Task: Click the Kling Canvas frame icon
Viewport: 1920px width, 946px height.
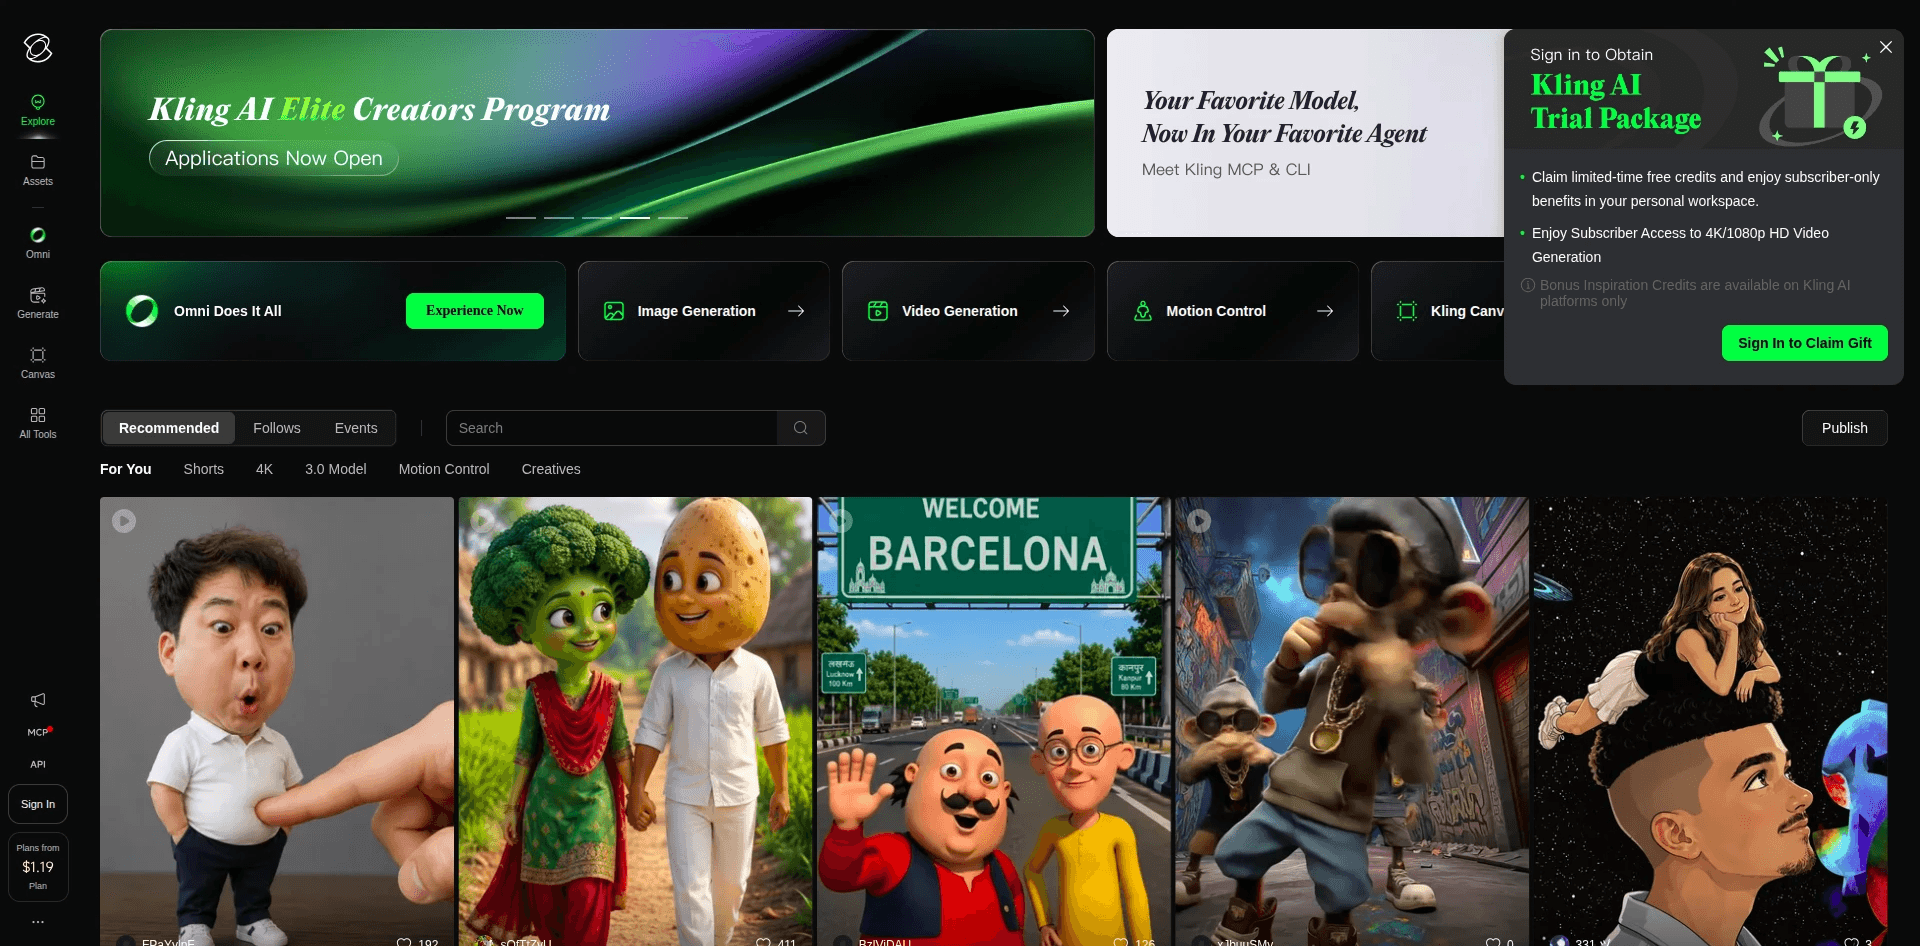Action: [1407, 311]
